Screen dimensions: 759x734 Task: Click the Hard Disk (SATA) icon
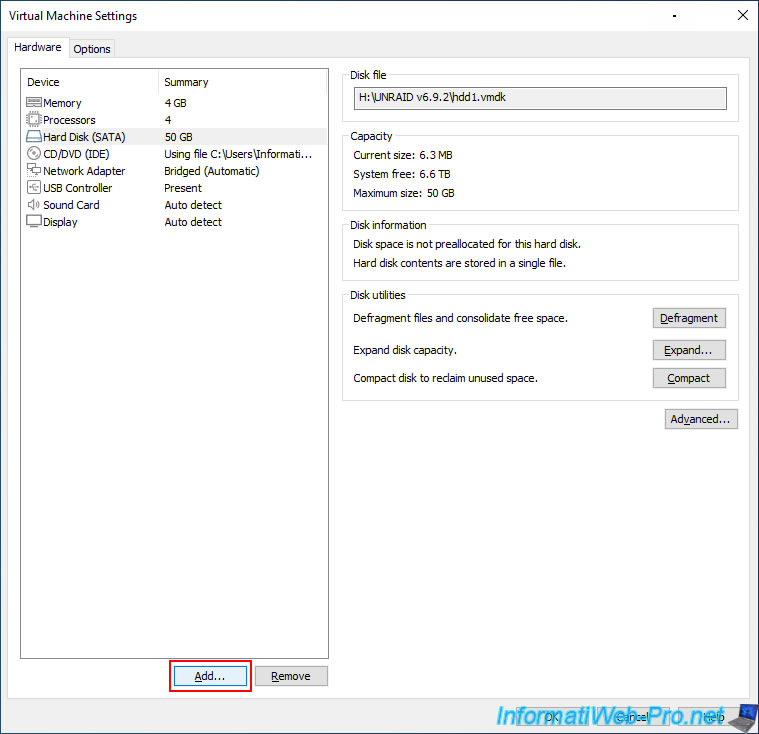point(33,137)
